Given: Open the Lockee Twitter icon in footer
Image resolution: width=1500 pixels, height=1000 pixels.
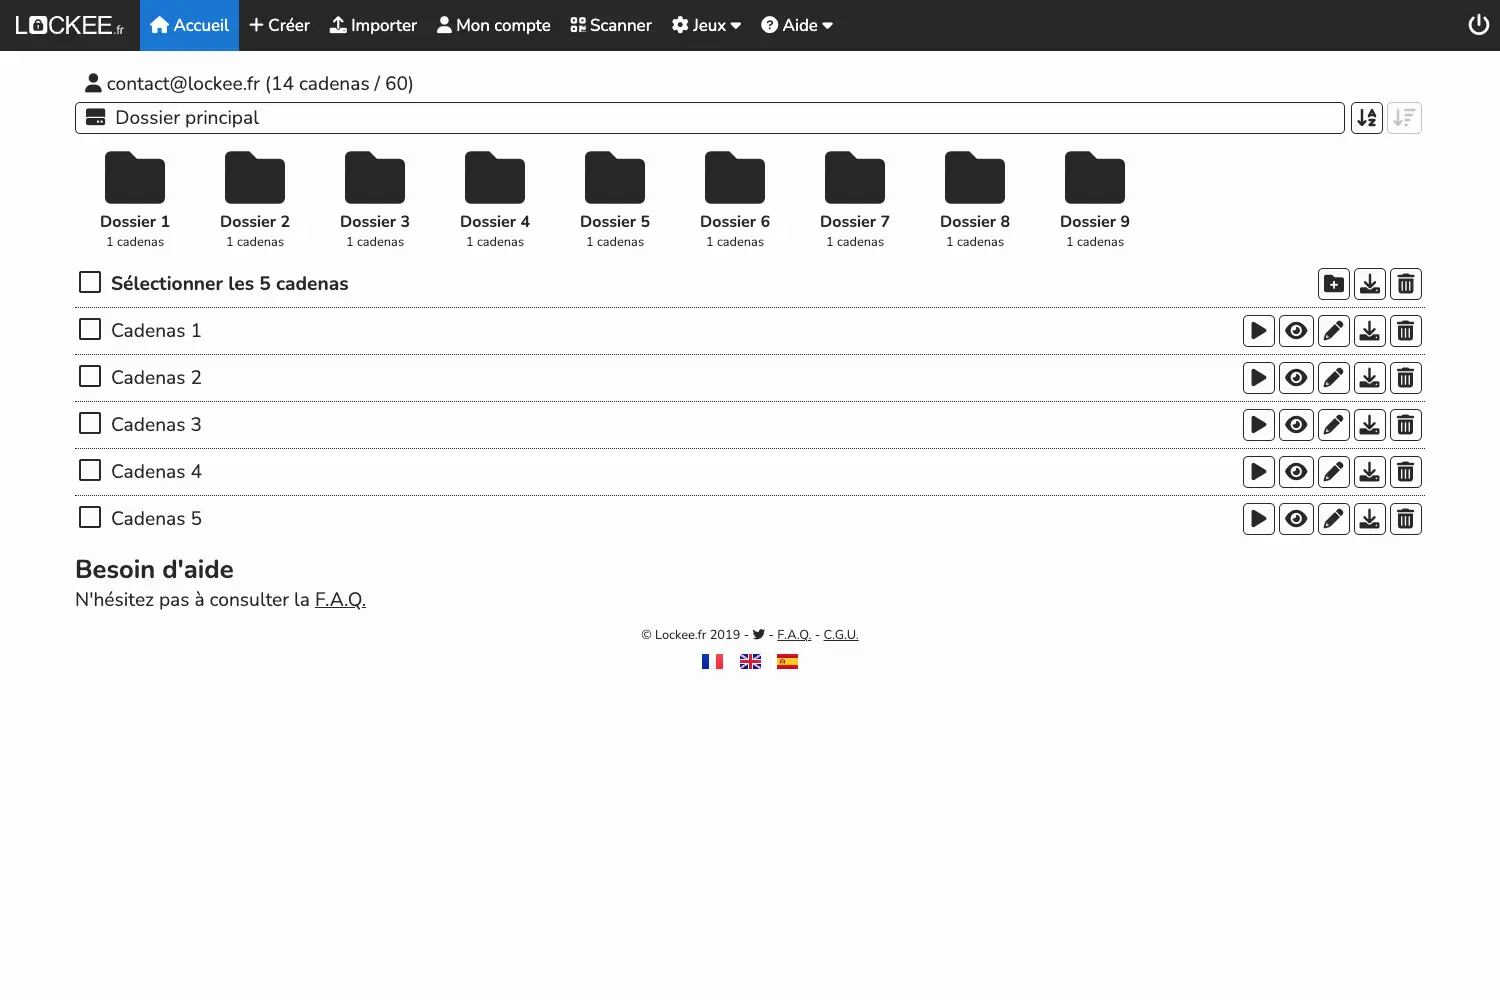Looking at the screenshot, I should 759,634.
